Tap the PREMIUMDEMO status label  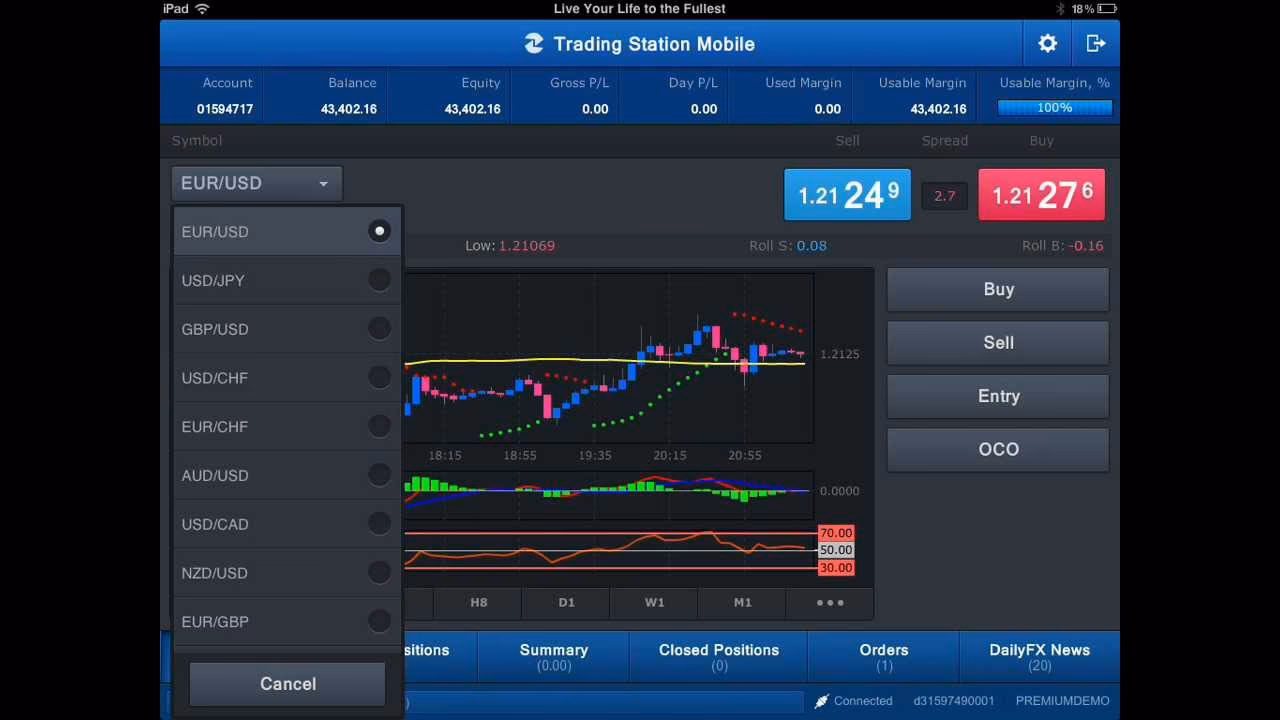pos(1063,701)
